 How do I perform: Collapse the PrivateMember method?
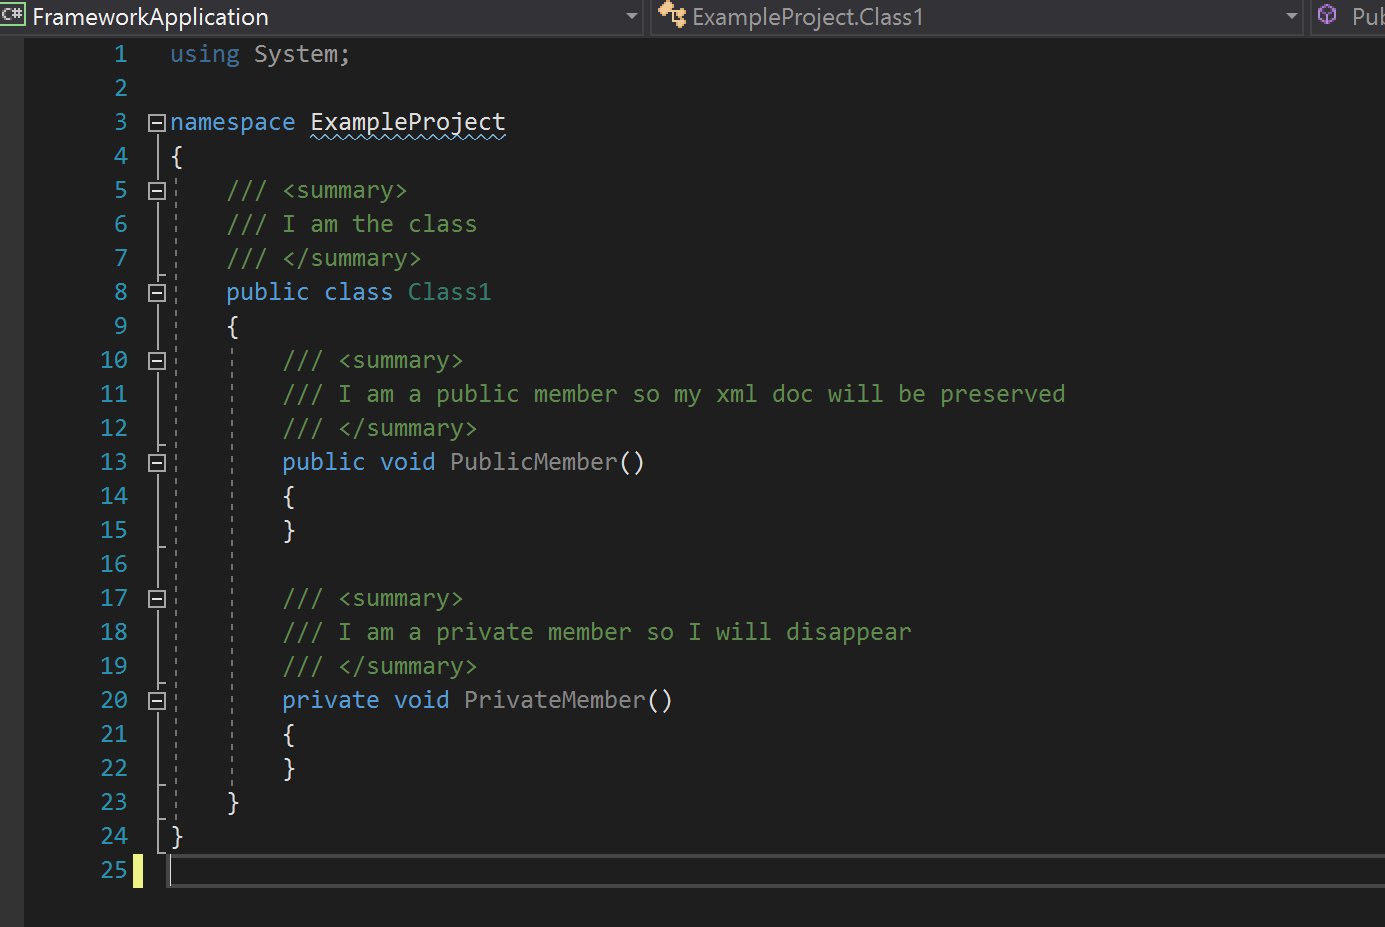(156, 701)
